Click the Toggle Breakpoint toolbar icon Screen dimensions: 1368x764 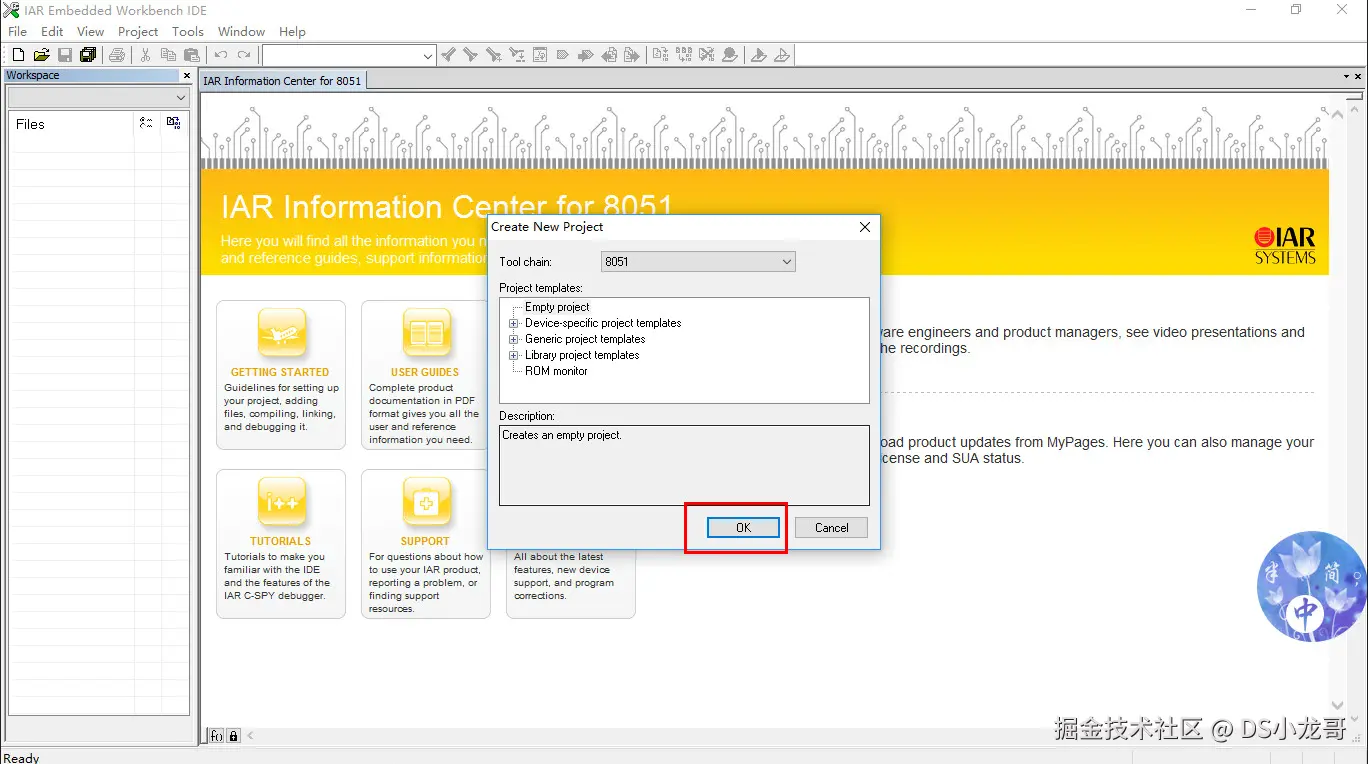[x=730, y=55]
